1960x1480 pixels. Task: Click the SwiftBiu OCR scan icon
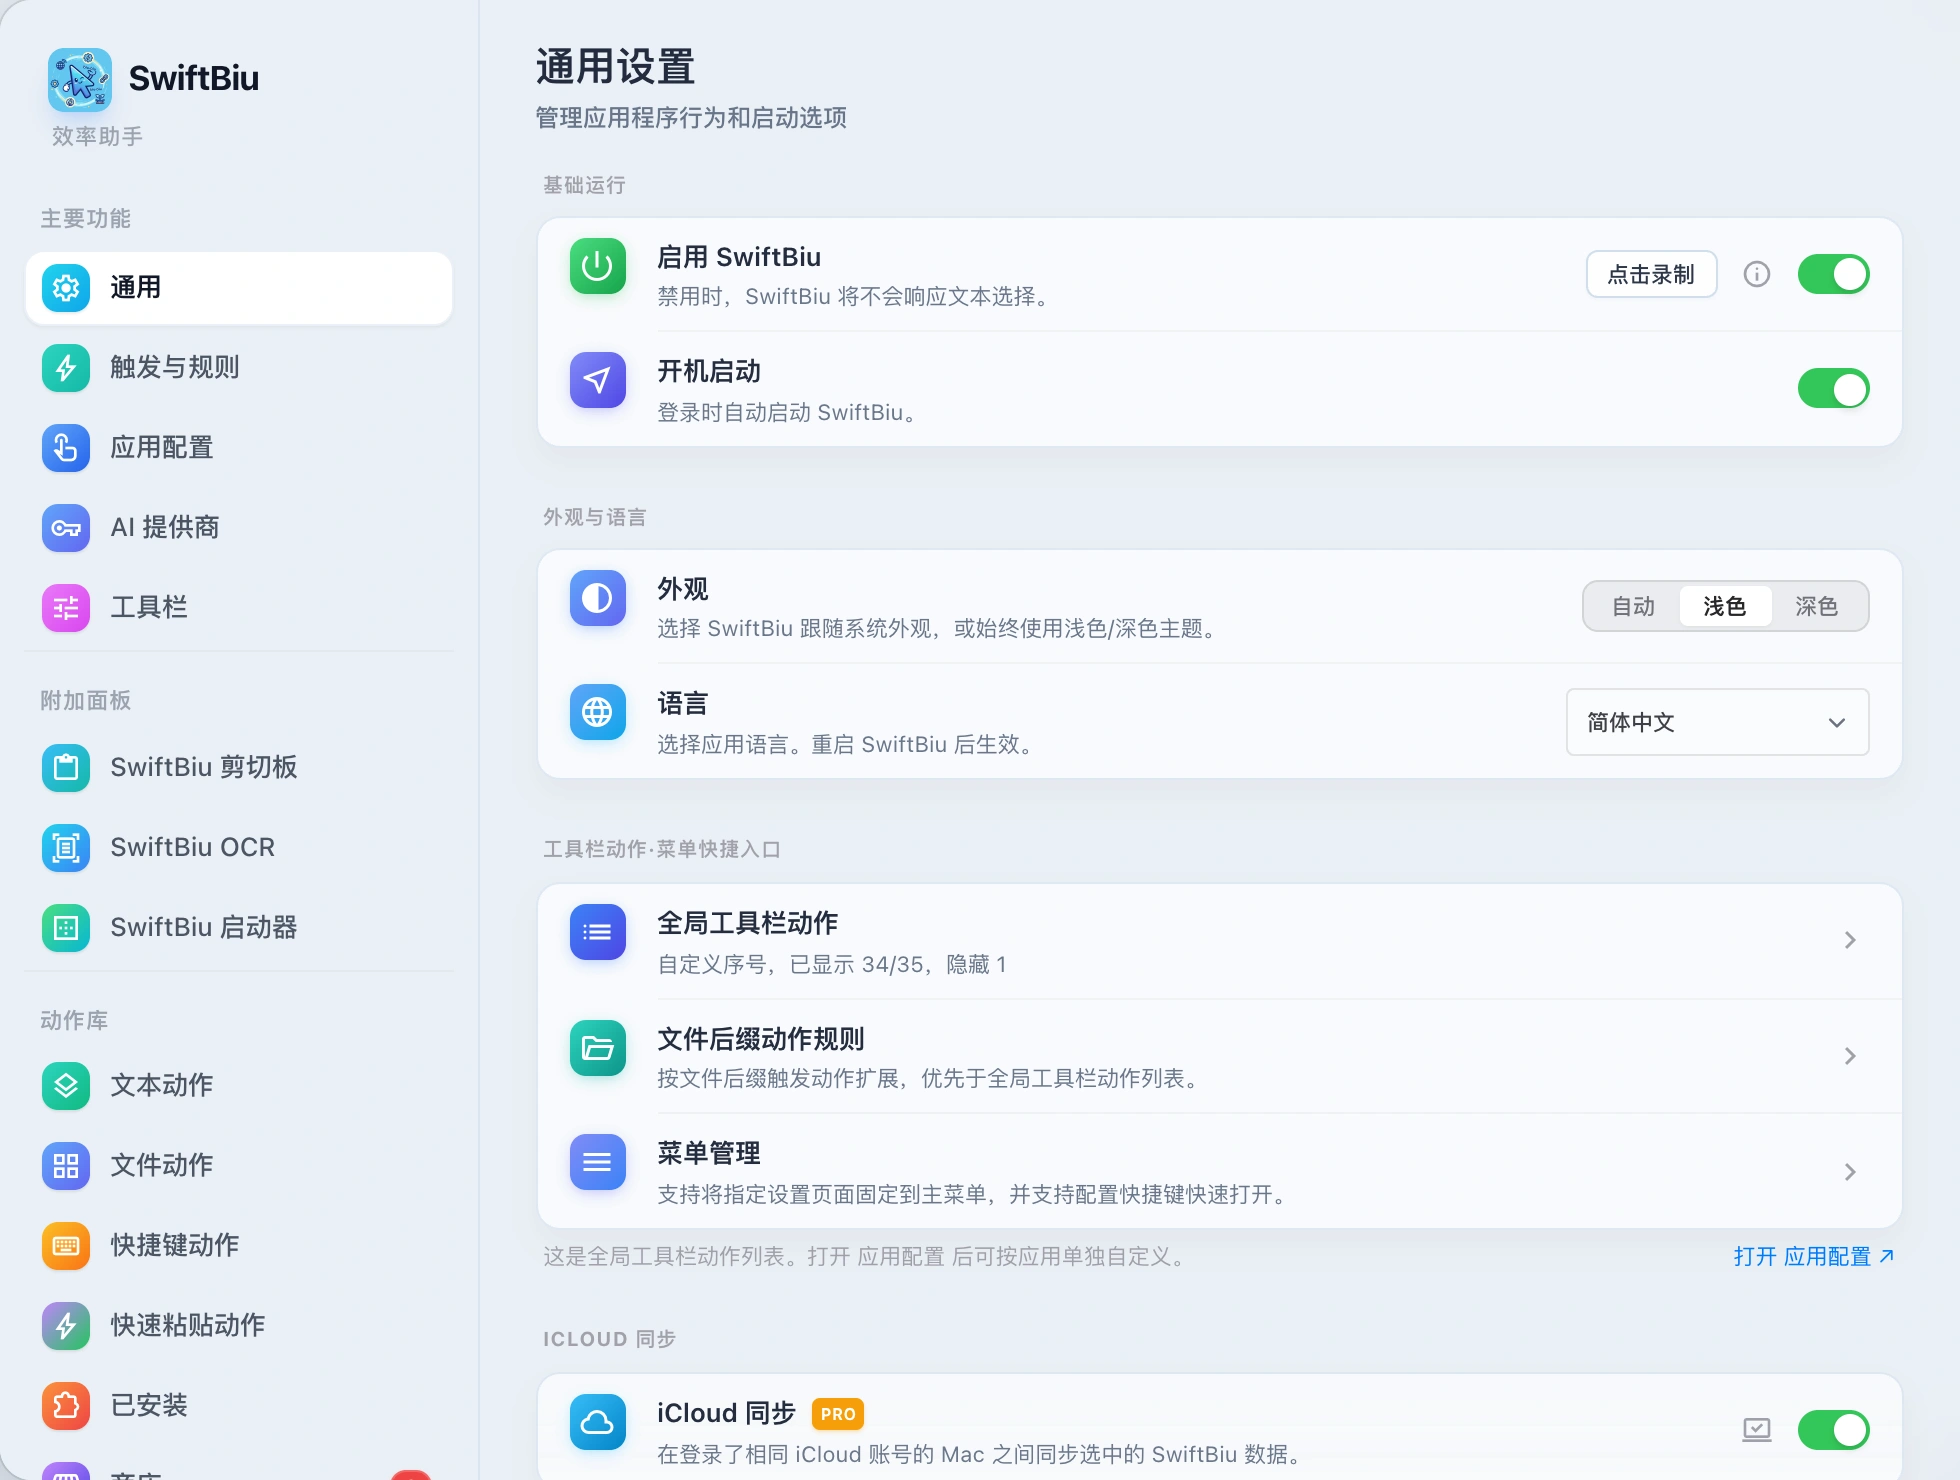[66, 848]
